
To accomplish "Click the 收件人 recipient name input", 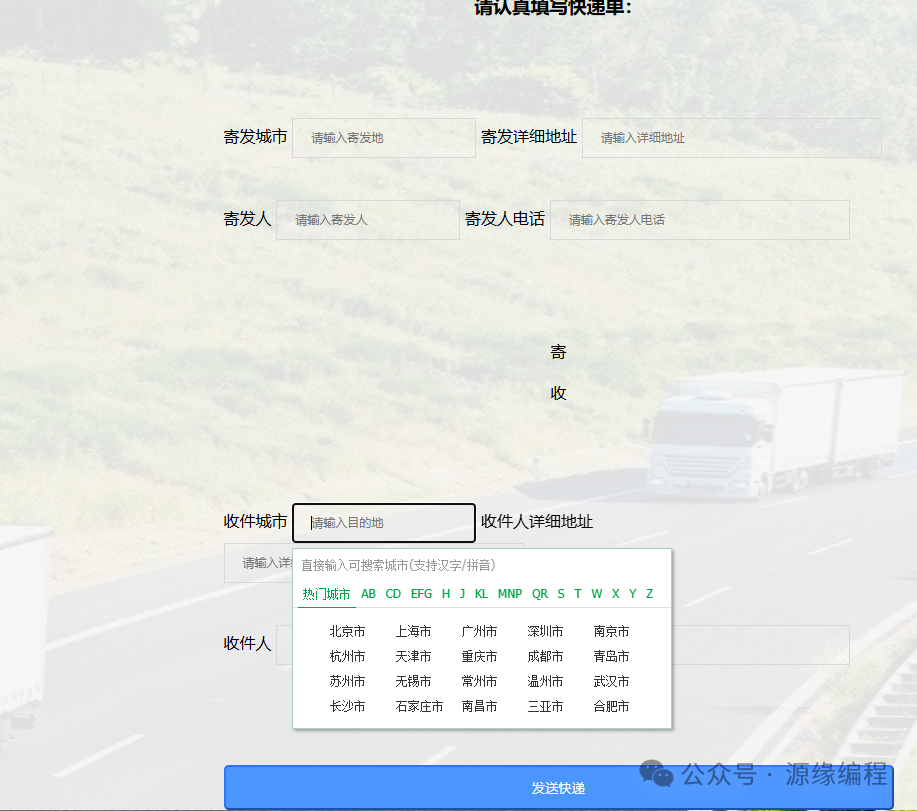I will pyautogui.click(x=284, y=645).
